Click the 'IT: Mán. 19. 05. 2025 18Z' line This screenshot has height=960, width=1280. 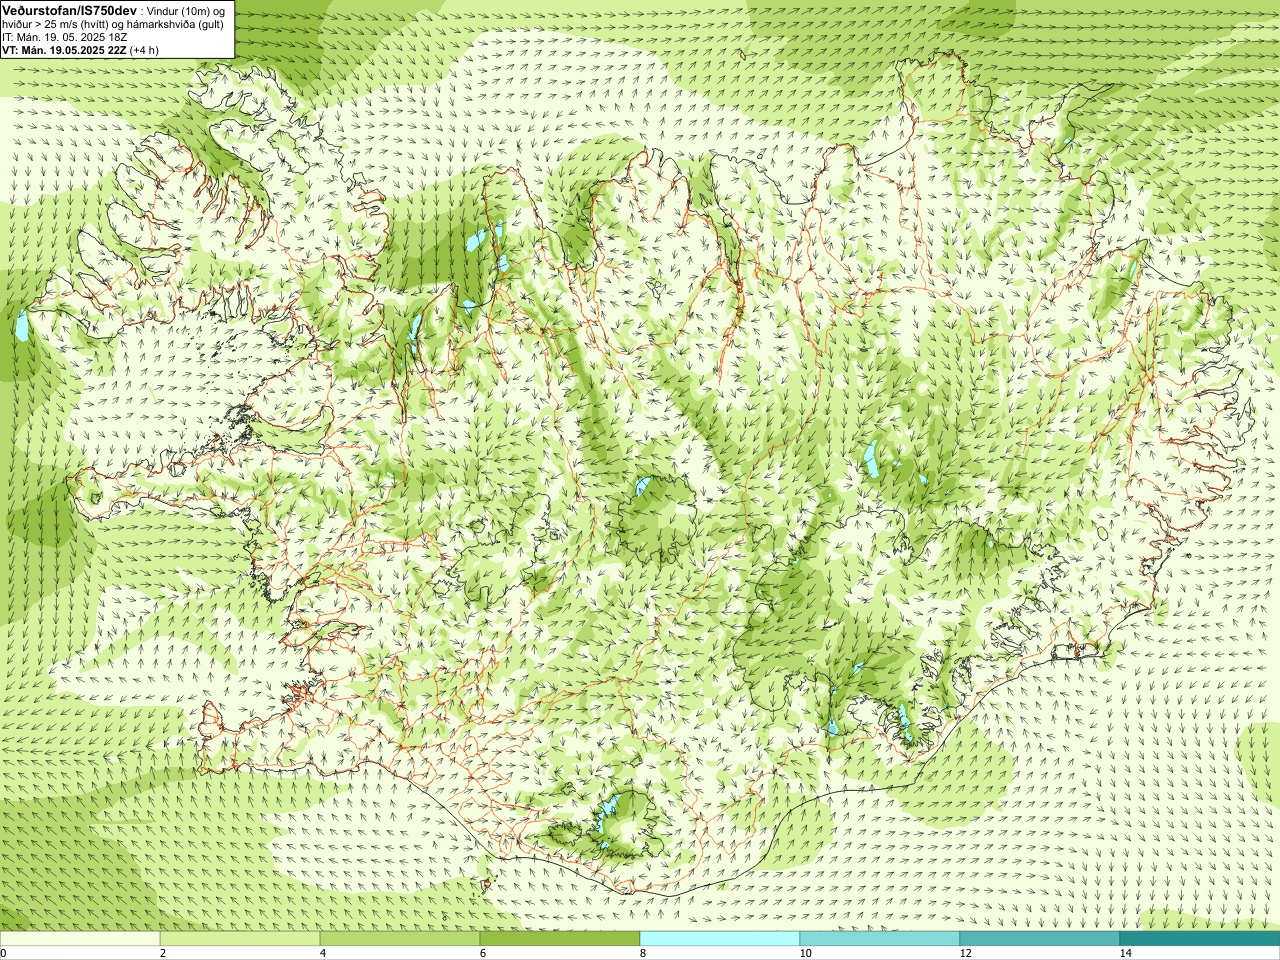pos(65,37)
